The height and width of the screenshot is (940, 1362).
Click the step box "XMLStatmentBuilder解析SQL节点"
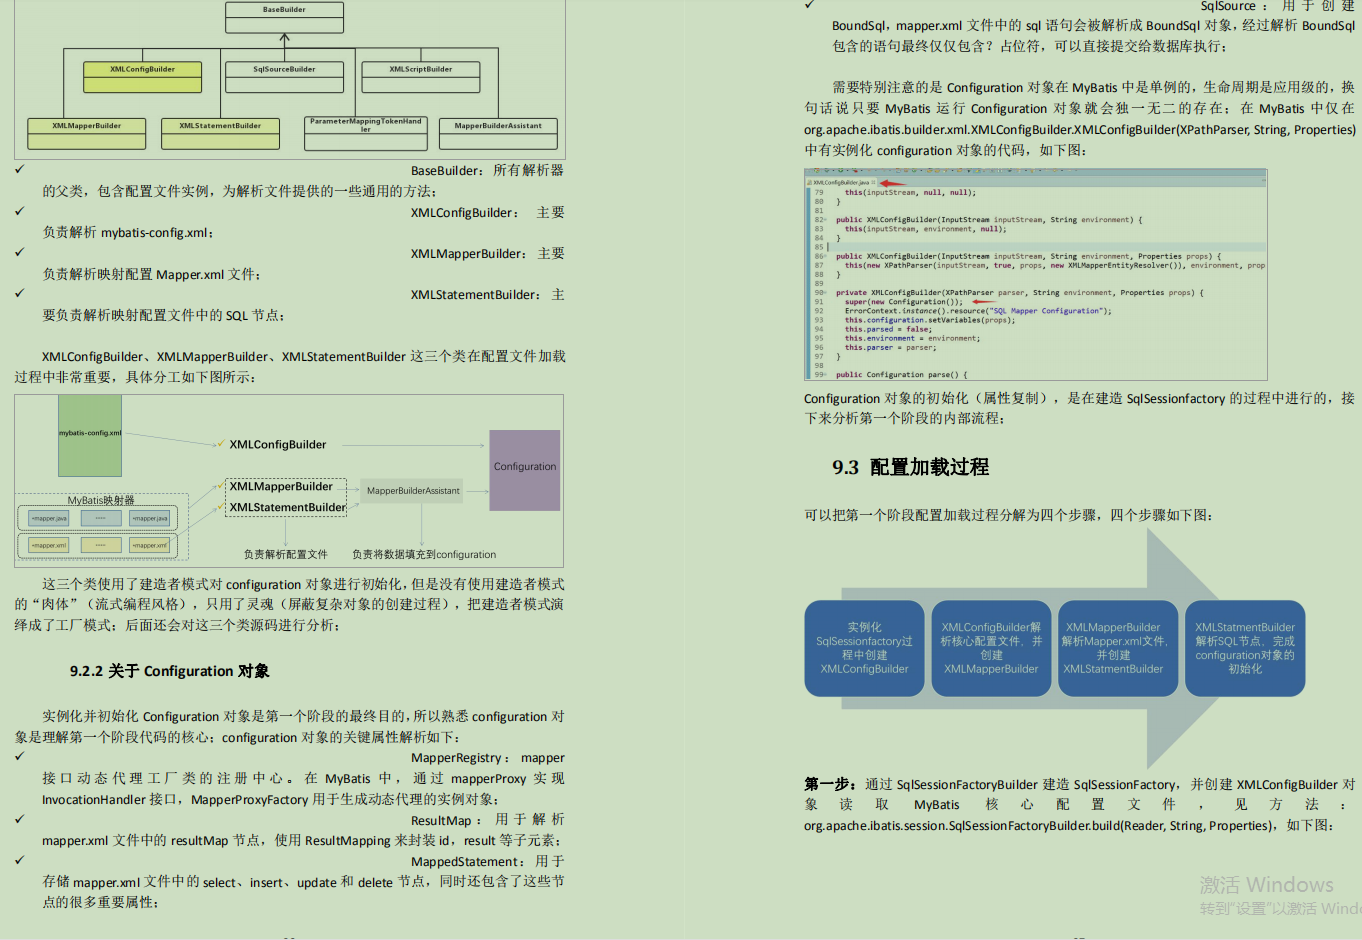pyautogui.click(x=1245, y=648)
